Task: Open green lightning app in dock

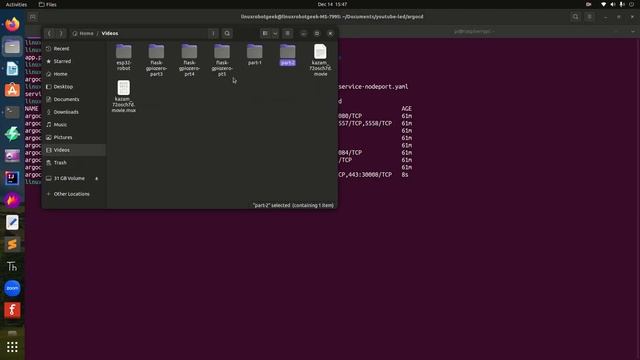Action: click(12, 134)
